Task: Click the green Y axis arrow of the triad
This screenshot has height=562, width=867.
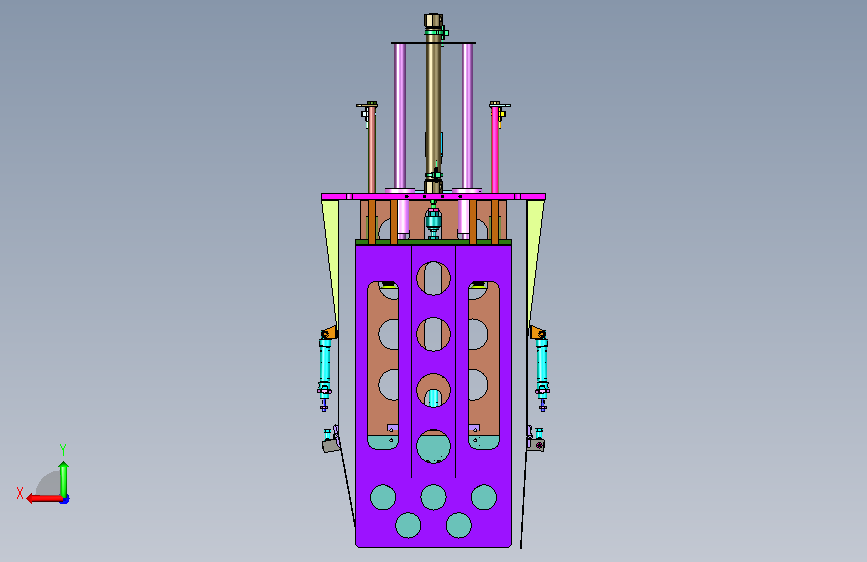Action: 64,480
